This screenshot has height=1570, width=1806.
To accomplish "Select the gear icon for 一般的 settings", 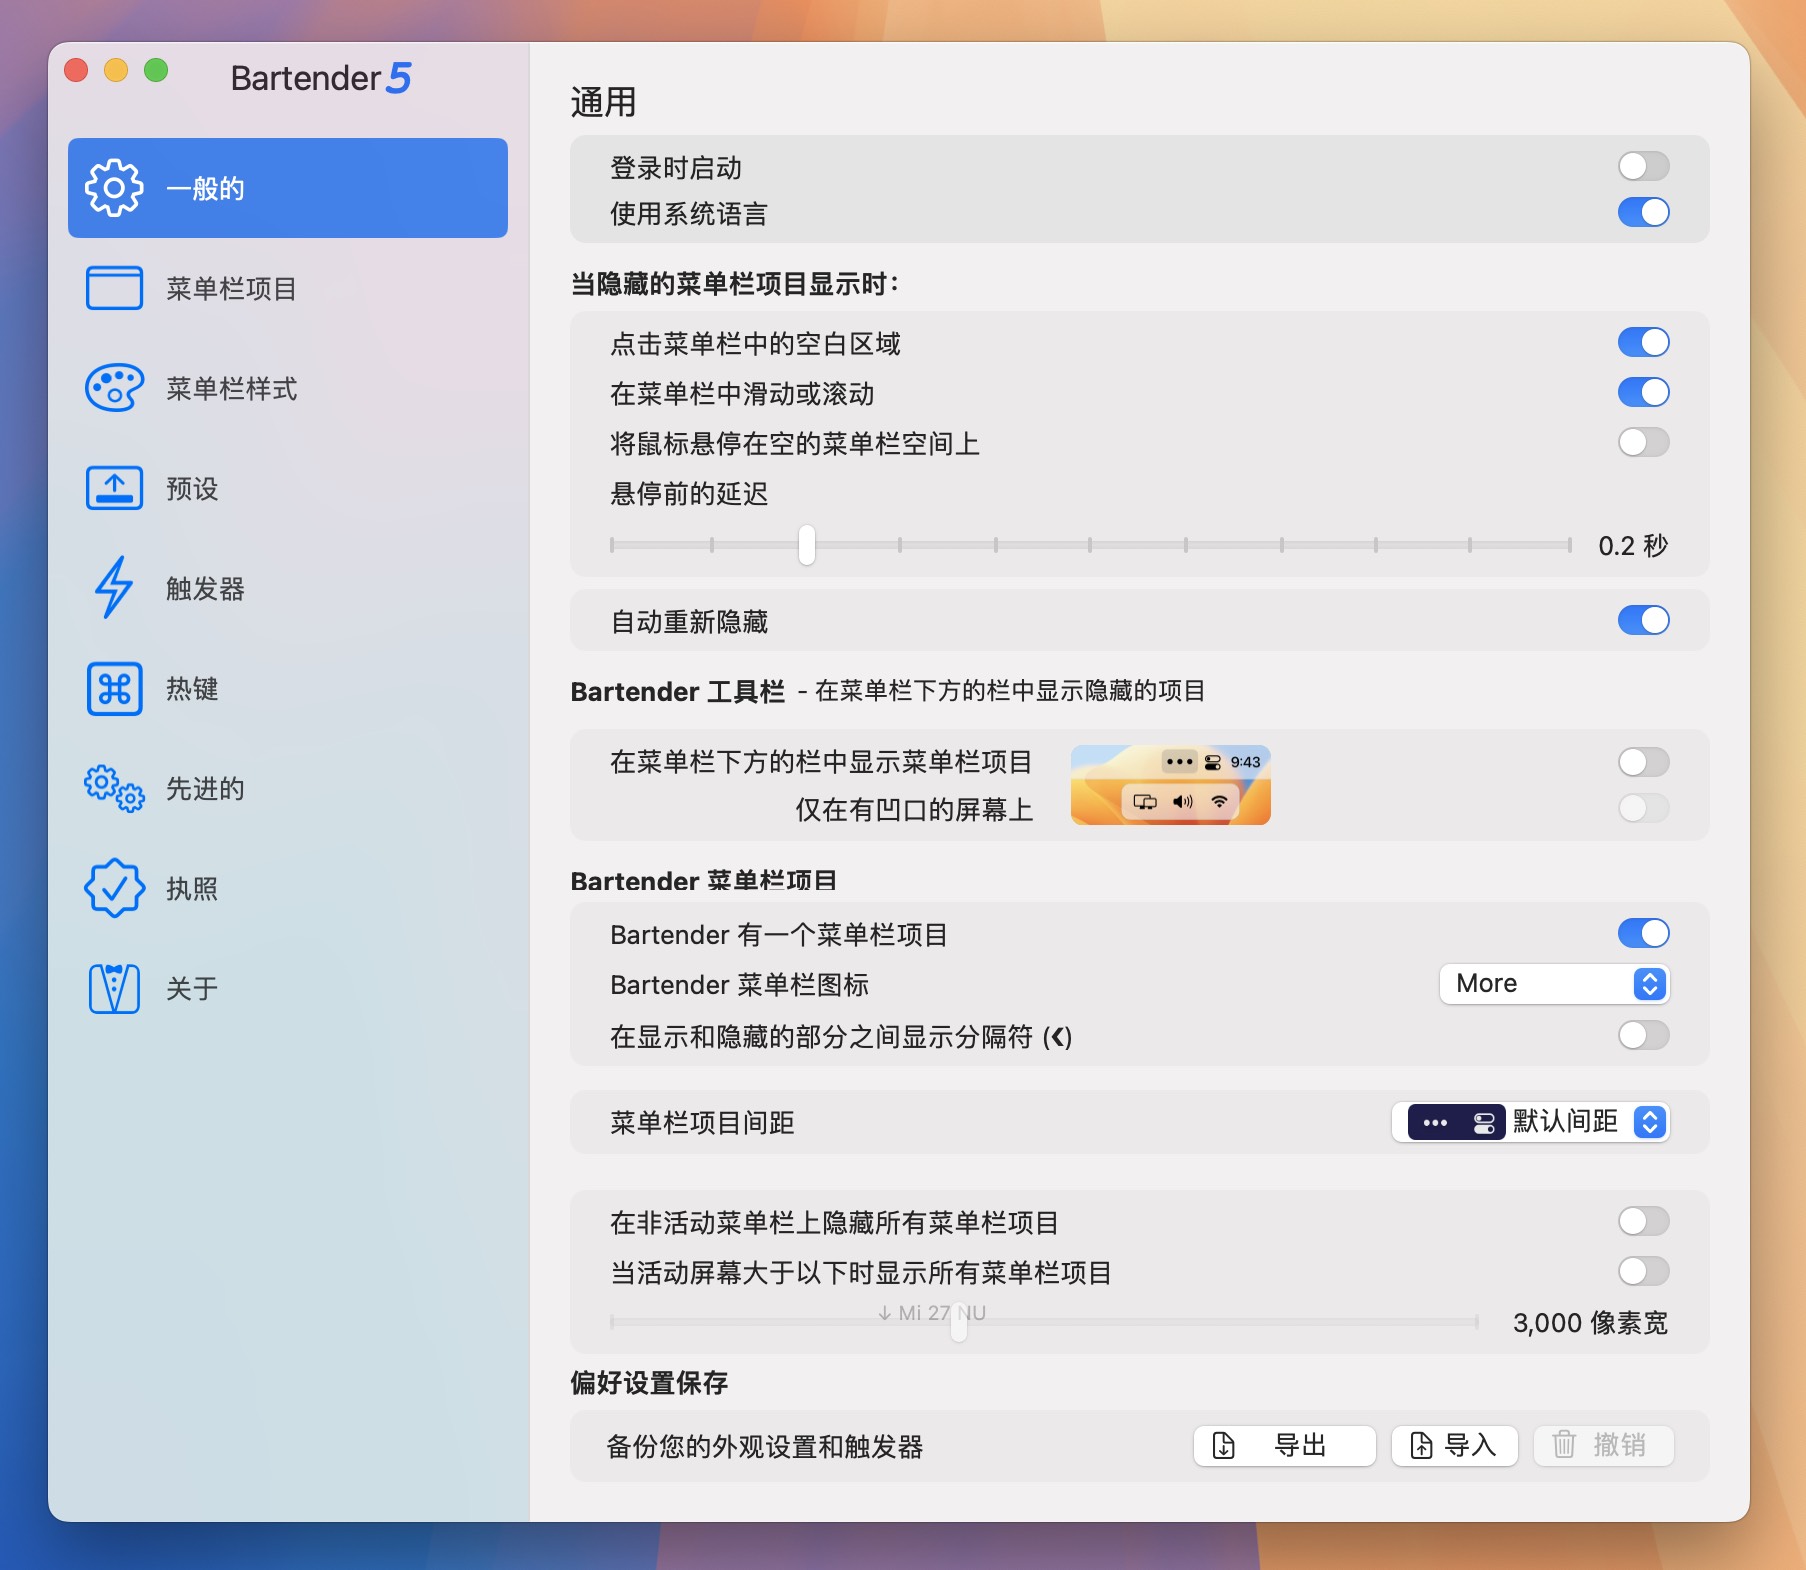I will [114, 187].
